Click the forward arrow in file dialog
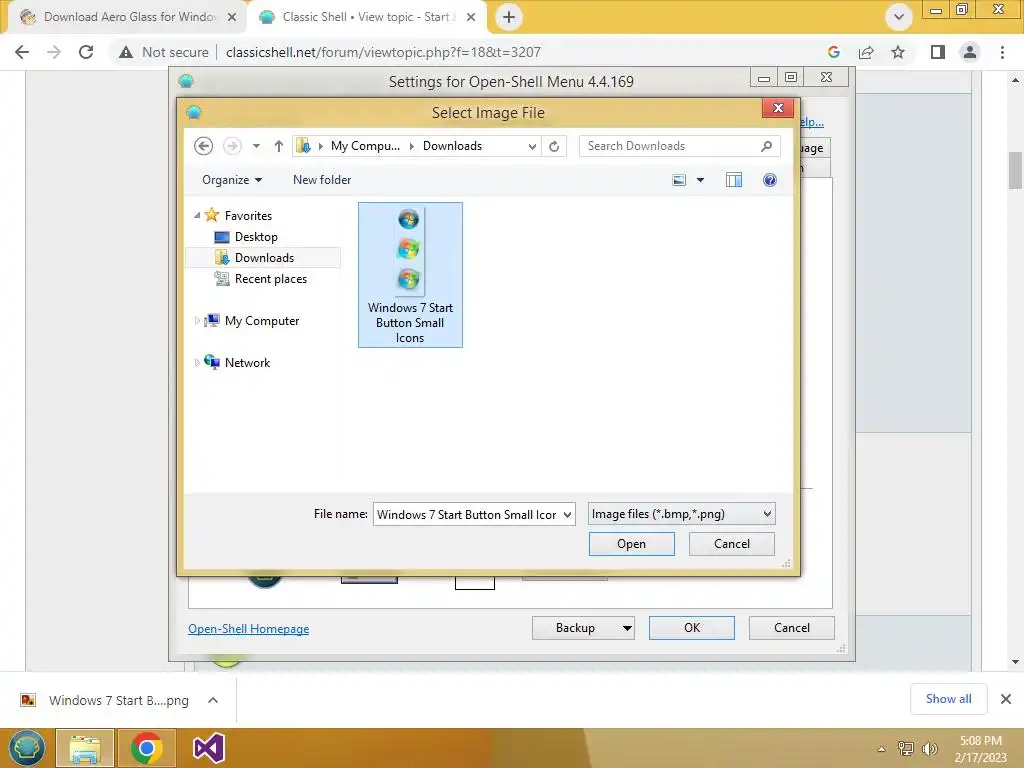1024x768 pixels. (x=232, y=146)
